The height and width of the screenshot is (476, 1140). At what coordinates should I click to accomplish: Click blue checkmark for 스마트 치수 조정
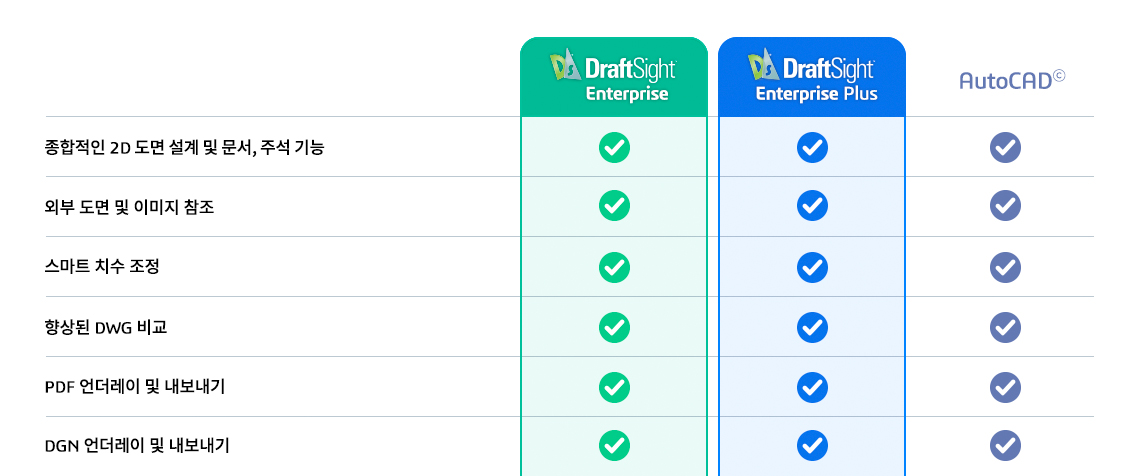coord(812,267)
